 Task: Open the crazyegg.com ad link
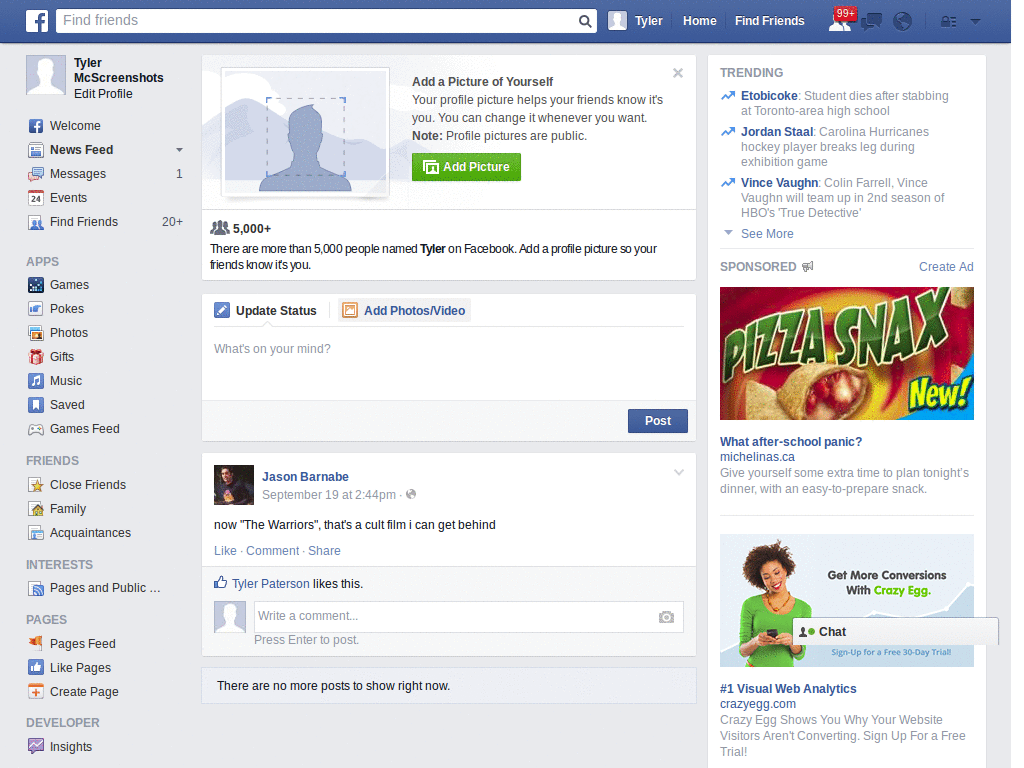click(758, 704)
